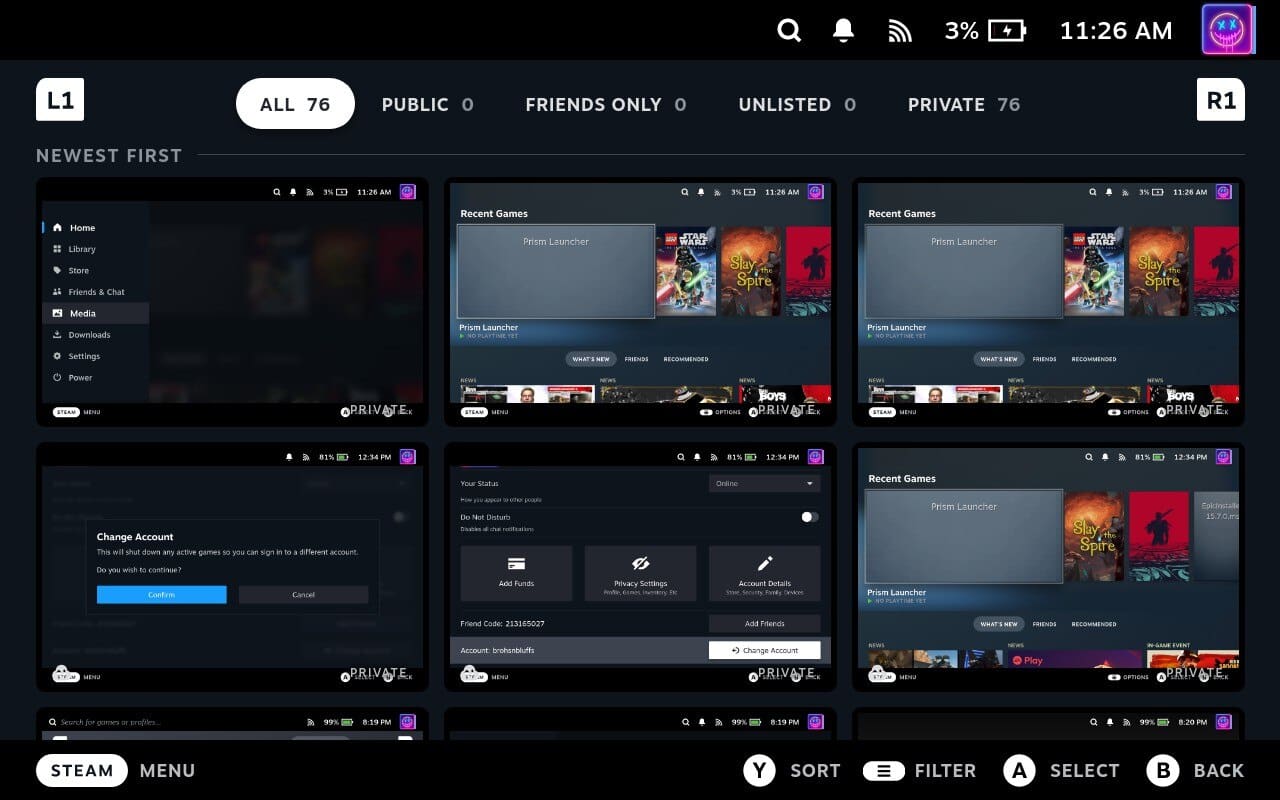The width and height of the screenshot is (1280, 800).
Task: Open the UNLISTED tab
Action: pos(796,104)
